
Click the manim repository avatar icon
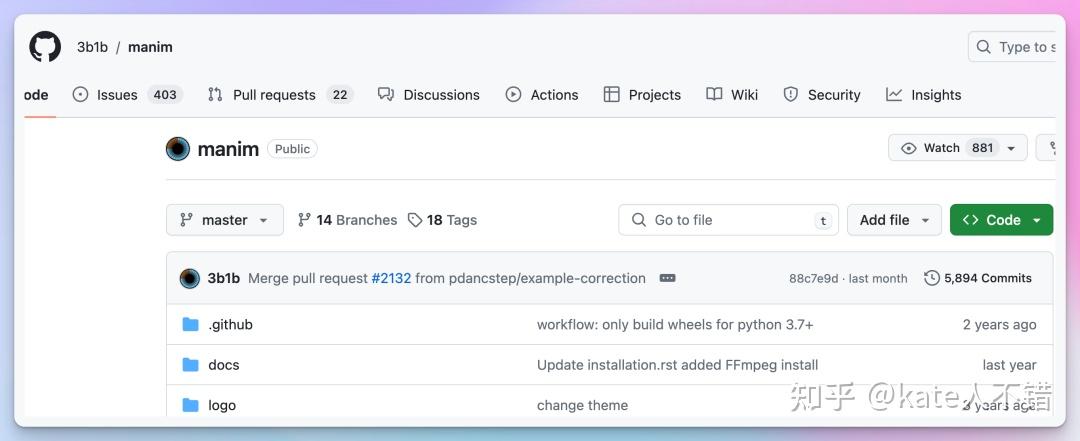(178, 149)
